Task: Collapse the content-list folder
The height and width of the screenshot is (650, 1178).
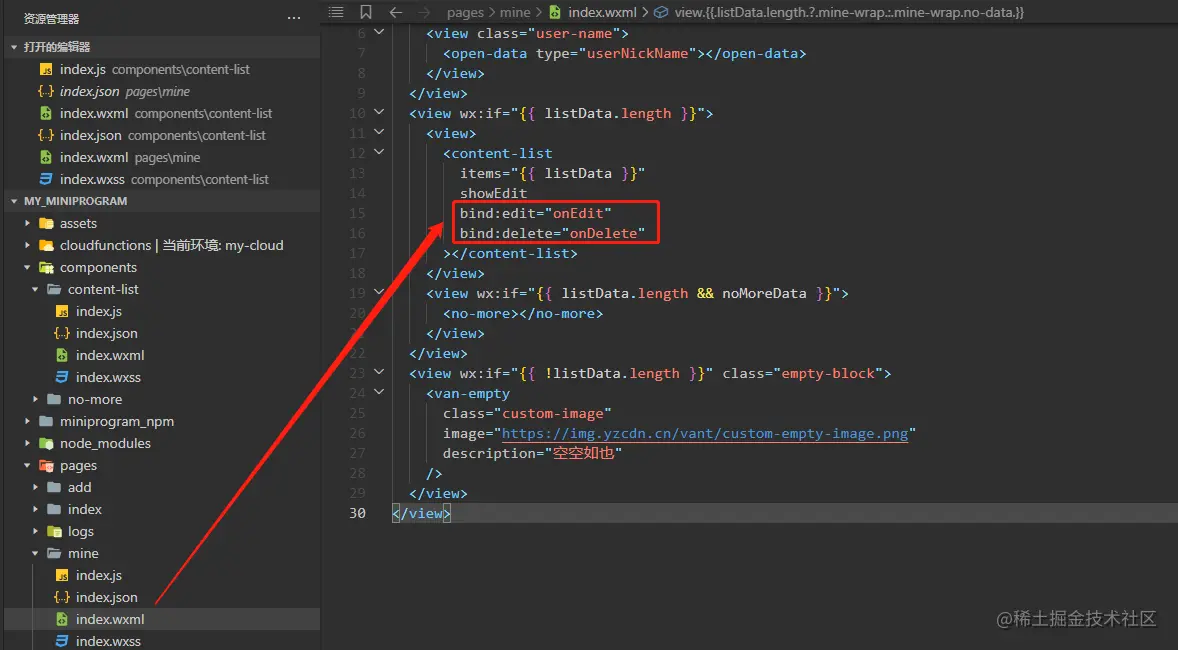Action: 35,289
